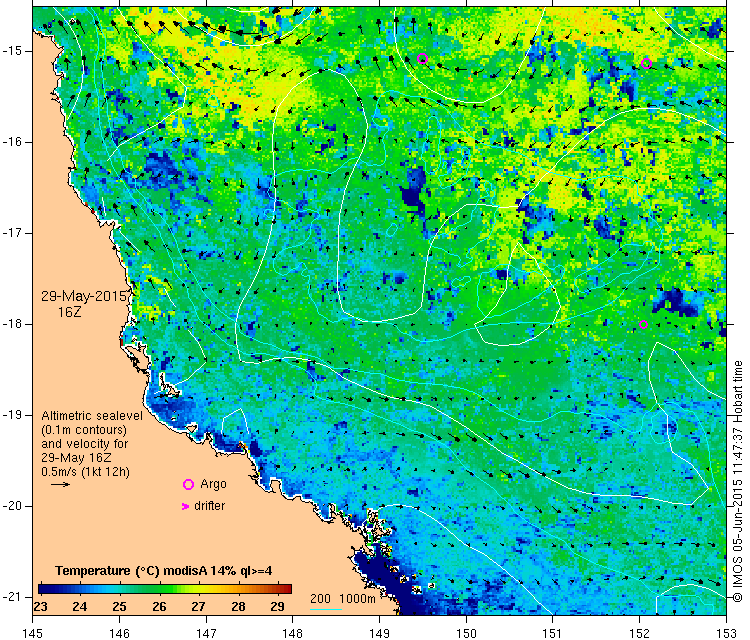Screen dimensions: 750x640
Task: Click the longitude axis label 148
Action: point(292,633)
